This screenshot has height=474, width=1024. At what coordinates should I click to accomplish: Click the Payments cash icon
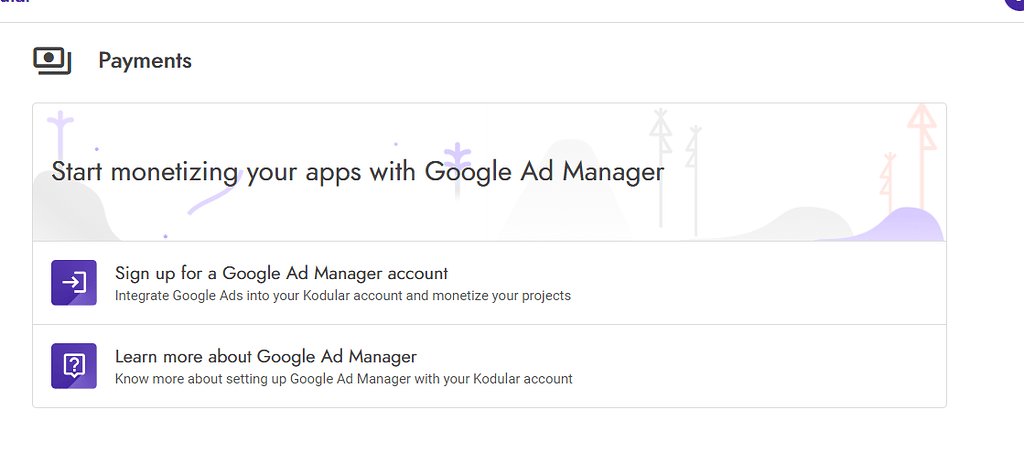click(x=52, y=61)
